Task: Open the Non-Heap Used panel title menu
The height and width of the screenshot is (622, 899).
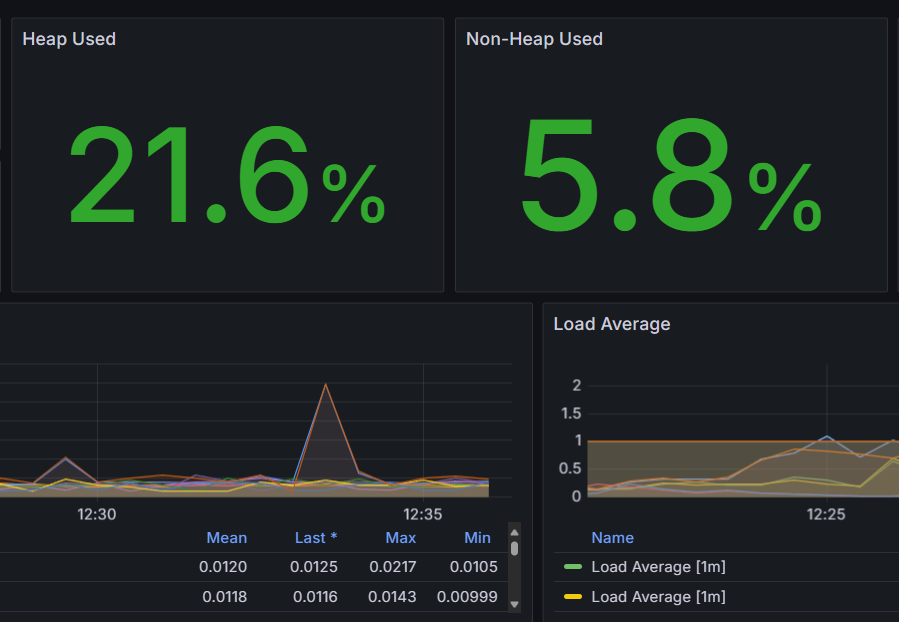Action: (x=534, y=39)
